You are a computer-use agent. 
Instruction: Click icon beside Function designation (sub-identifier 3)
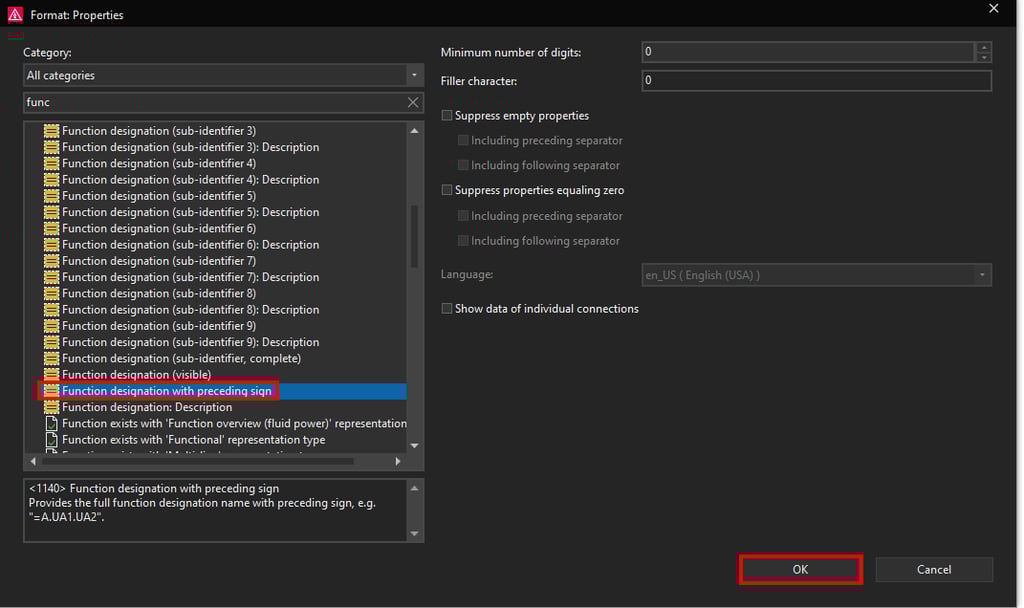(51, 131)
